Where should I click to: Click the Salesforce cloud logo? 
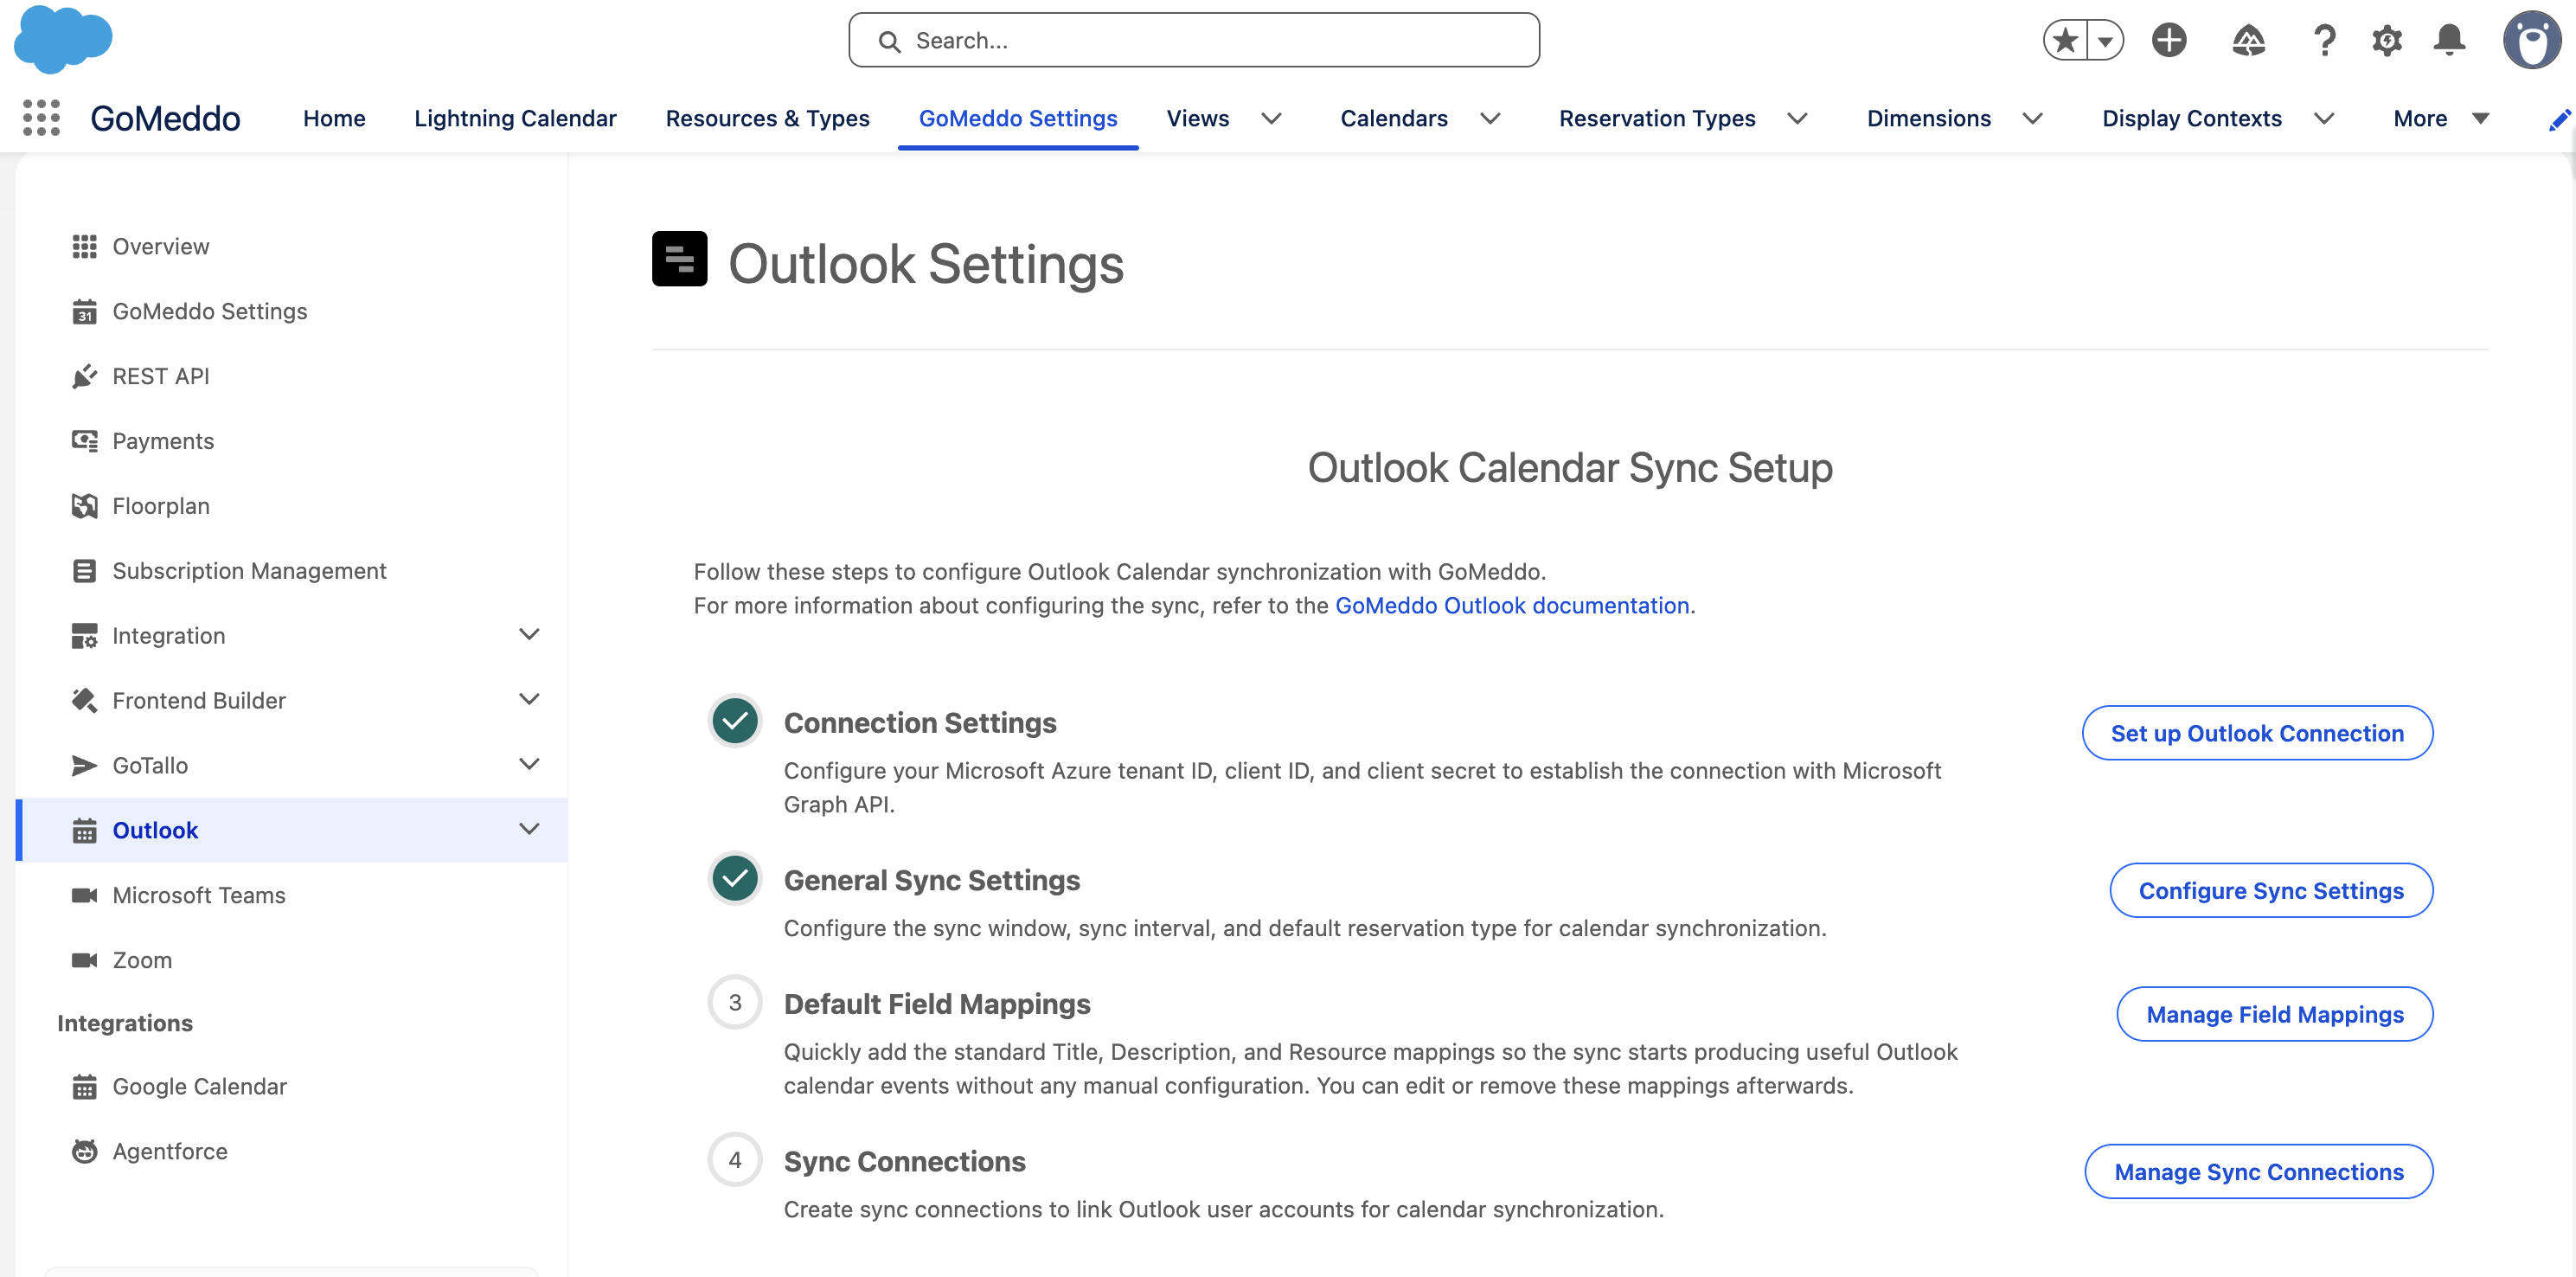(63, 39)
